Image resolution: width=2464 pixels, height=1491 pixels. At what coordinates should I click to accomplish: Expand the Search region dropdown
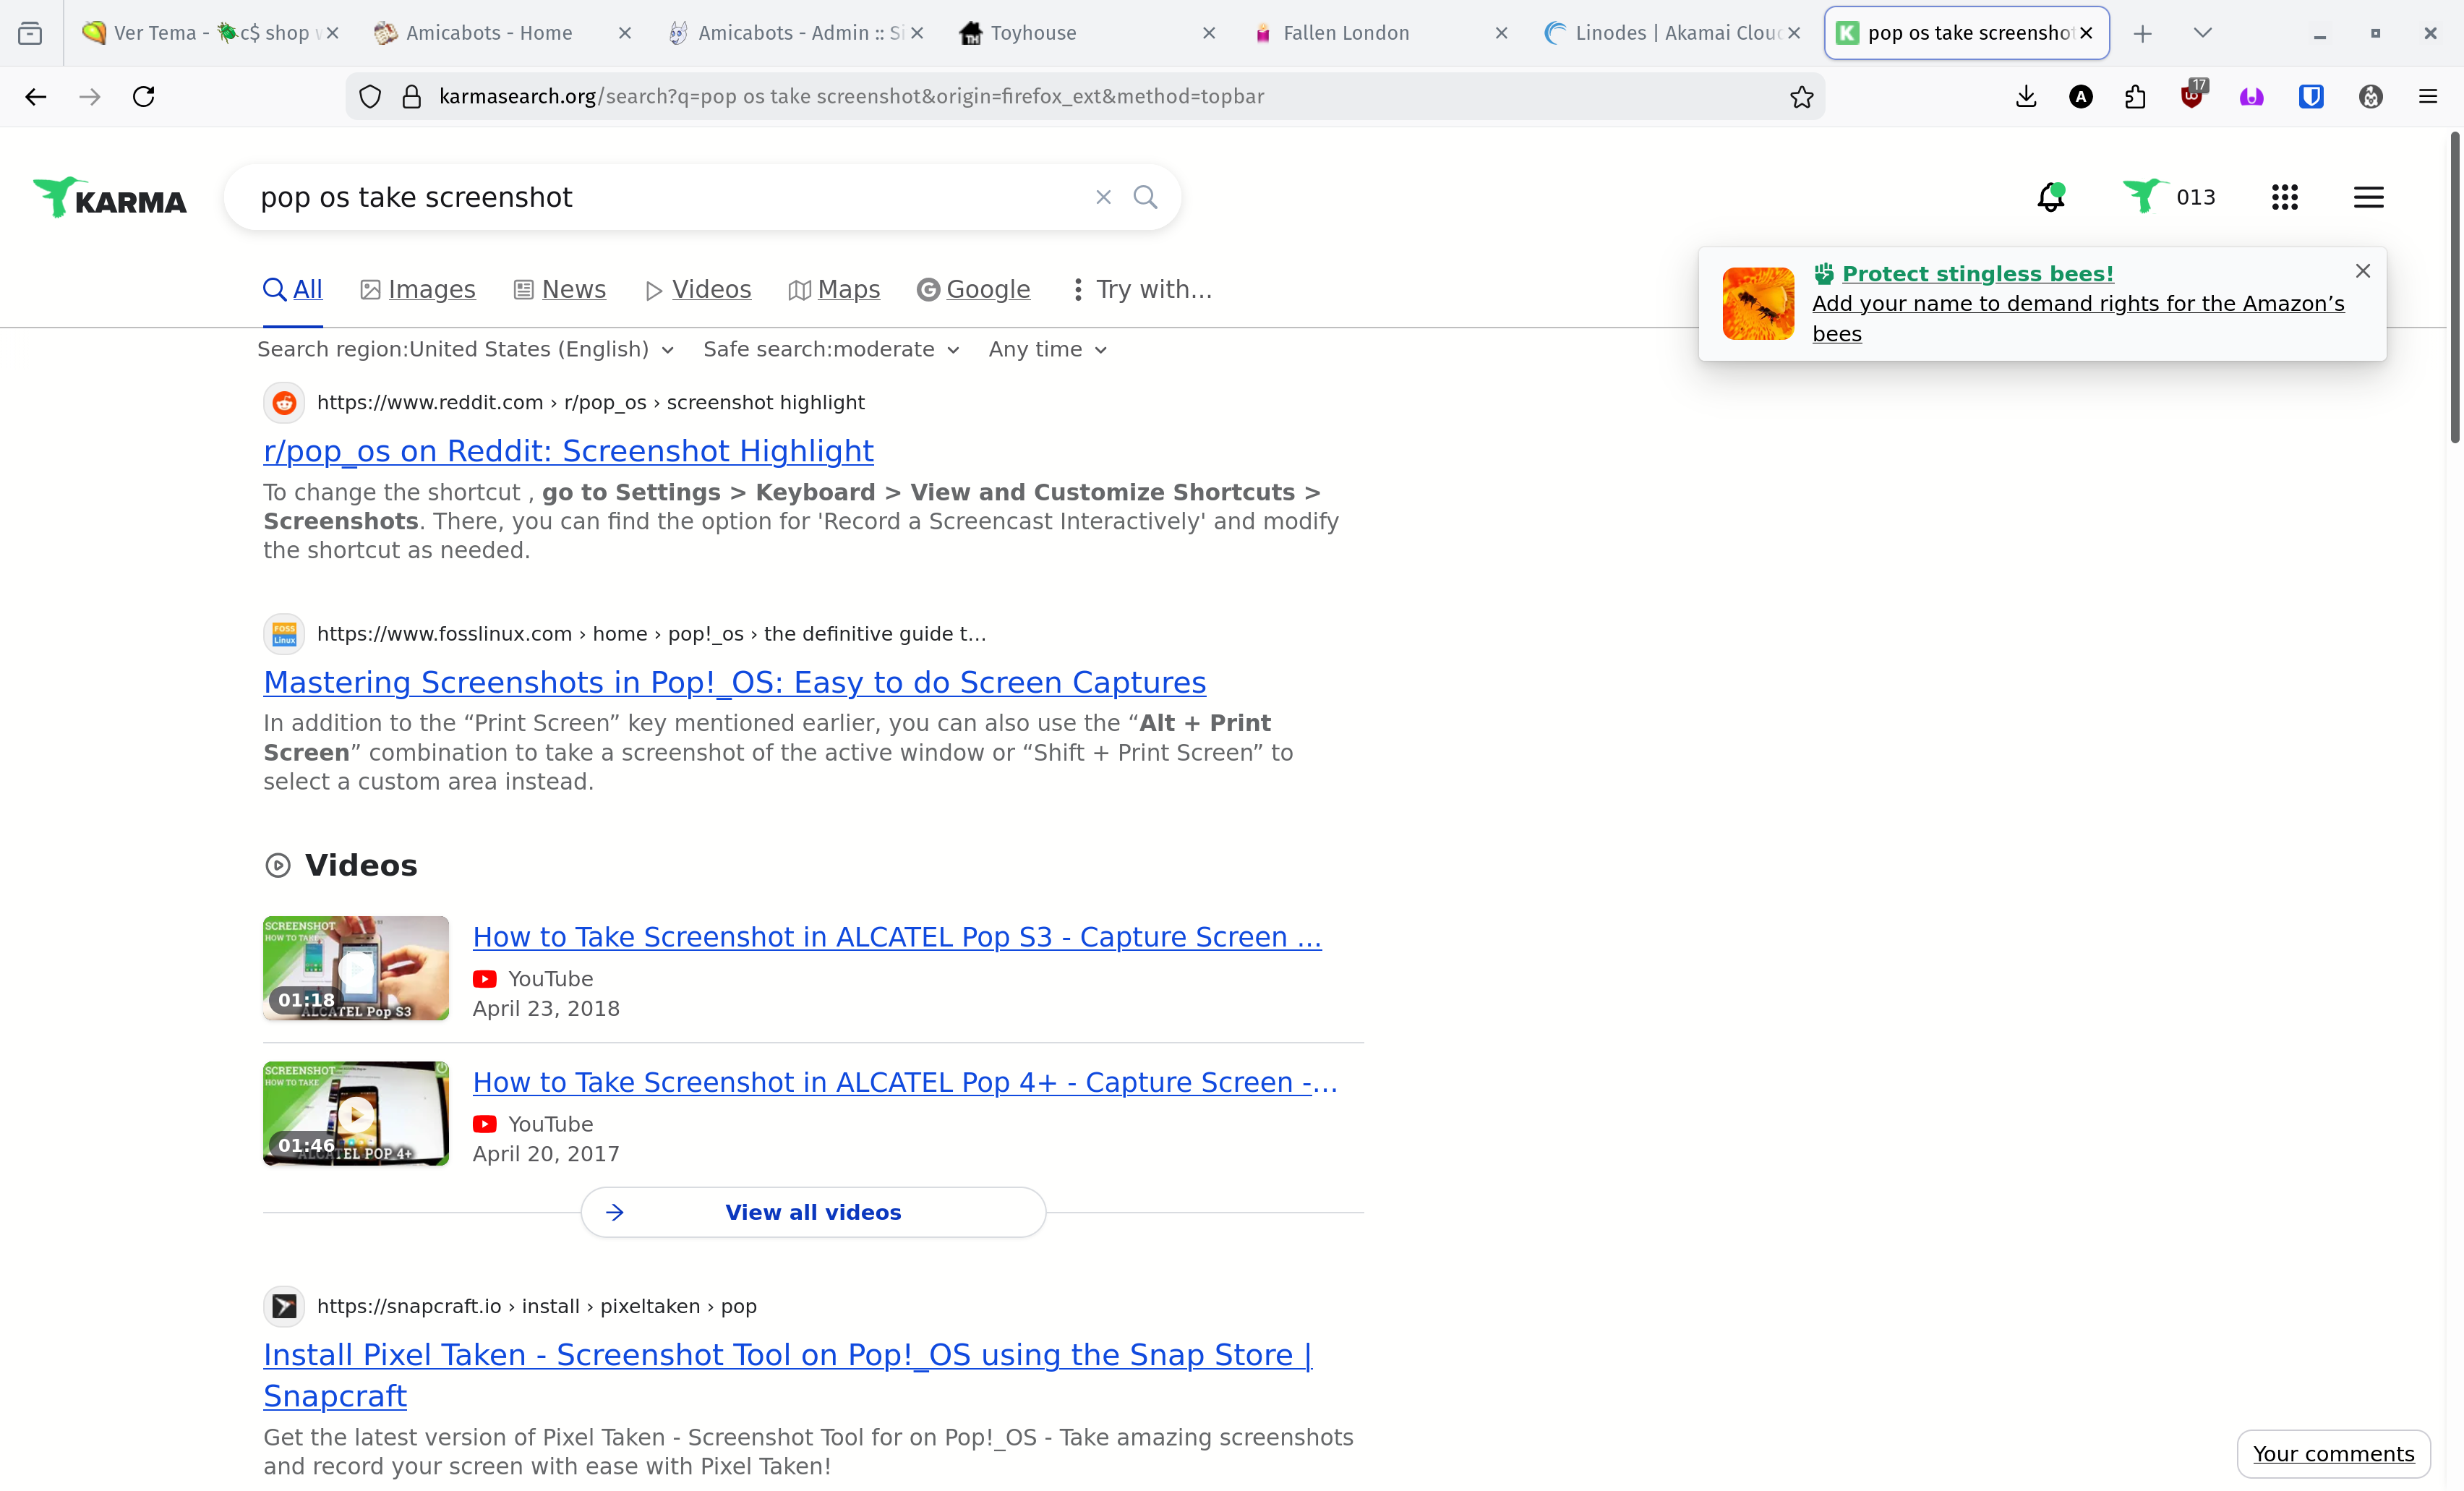tap(465, 350)
